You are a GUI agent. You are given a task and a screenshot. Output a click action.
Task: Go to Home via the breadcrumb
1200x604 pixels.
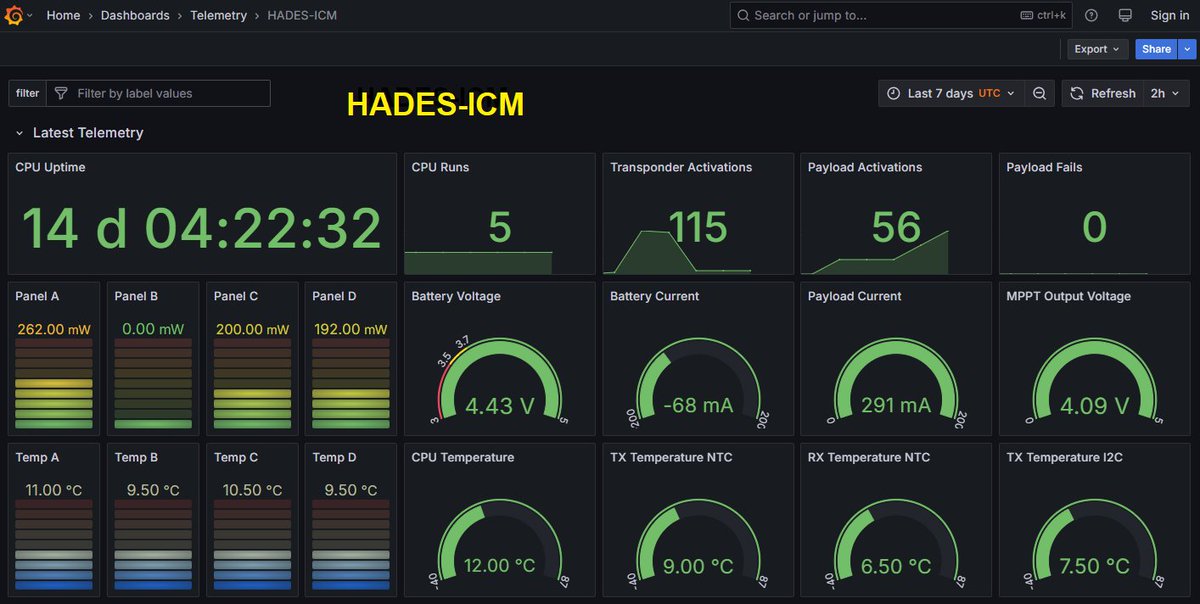tap(63, 15)
